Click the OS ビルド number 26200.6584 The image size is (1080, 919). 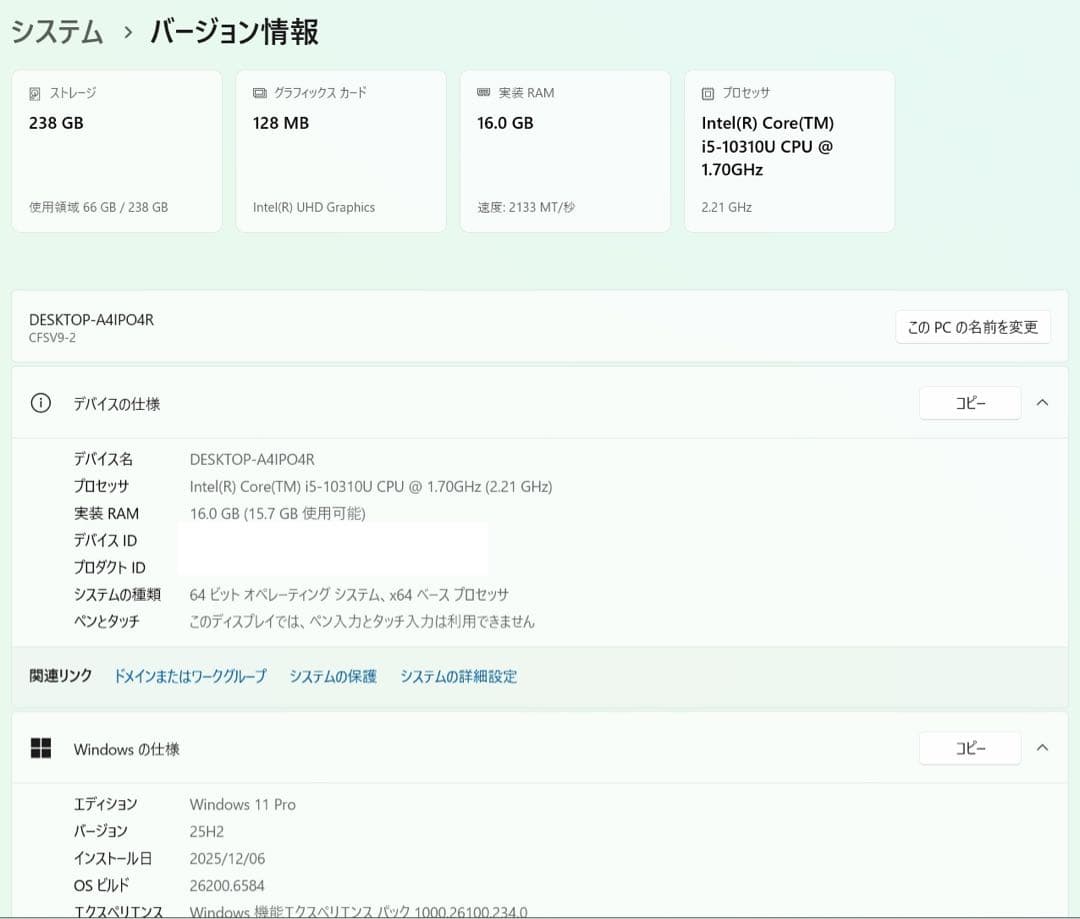click(x=229, y=885)
